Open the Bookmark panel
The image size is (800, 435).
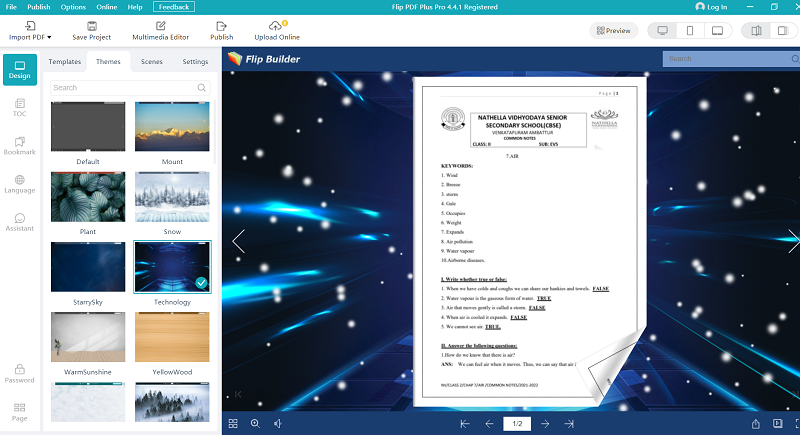tap(19, 145)
